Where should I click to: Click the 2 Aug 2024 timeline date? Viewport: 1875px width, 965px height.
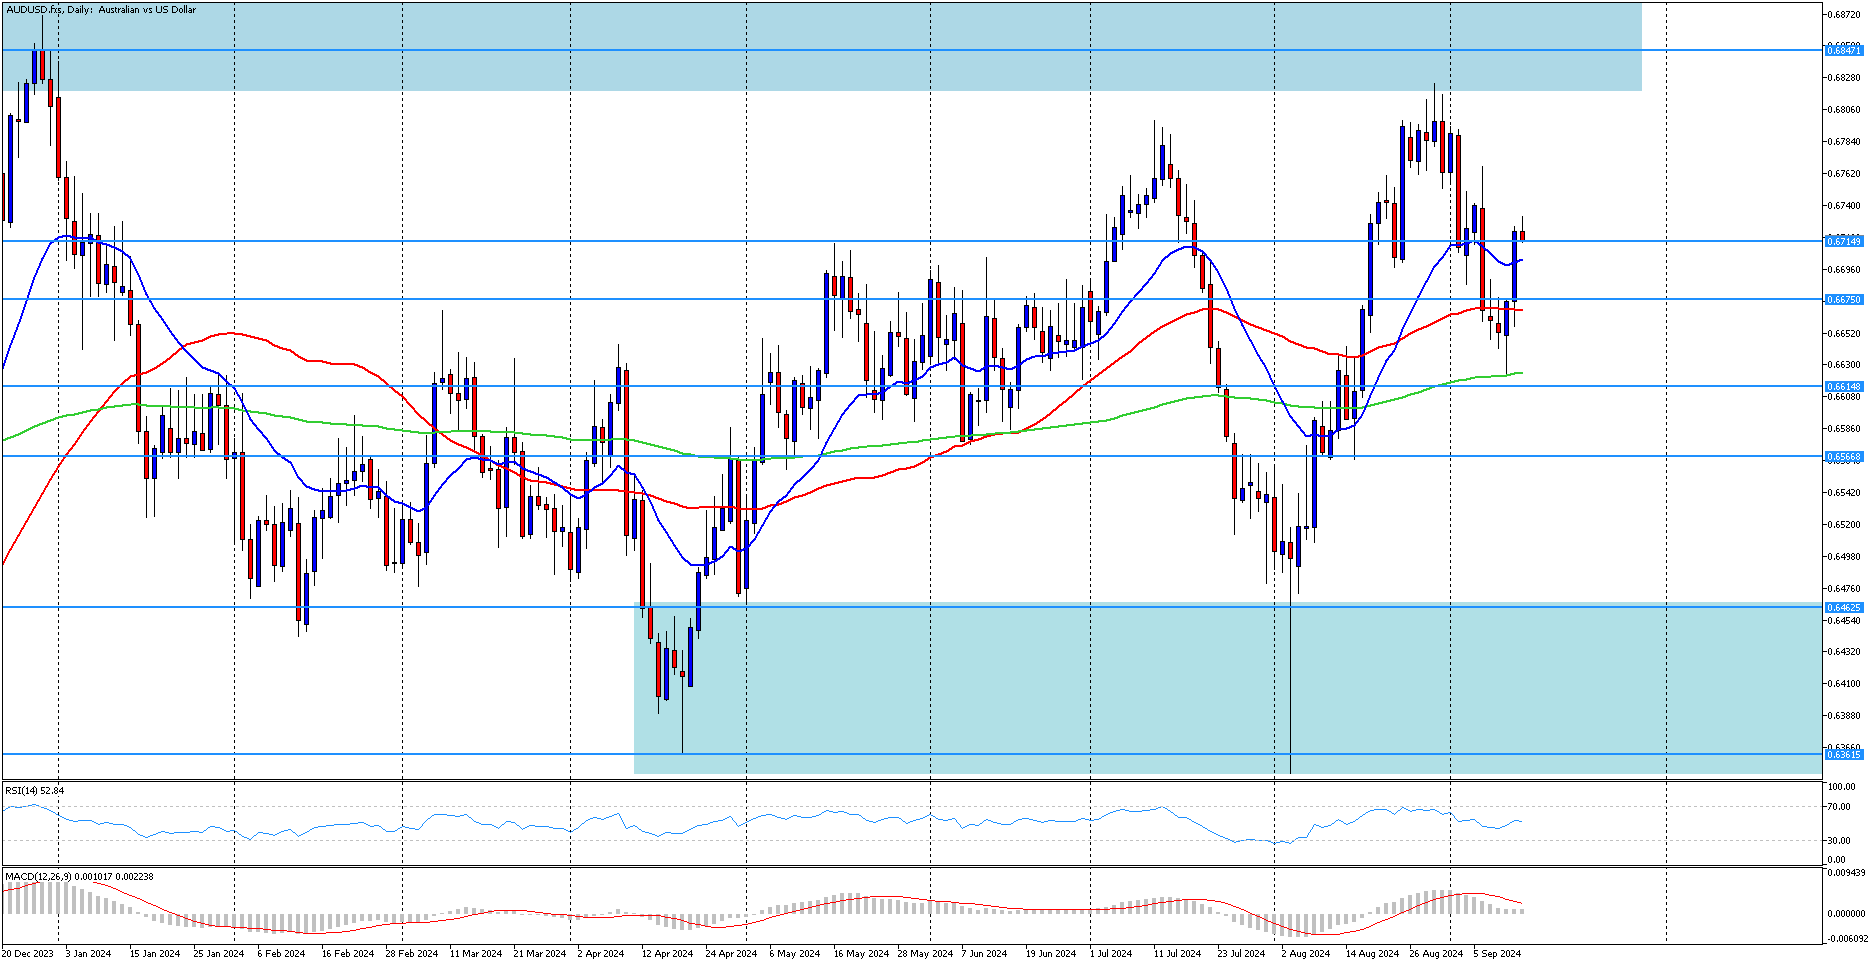click(x=1306, y=953)
